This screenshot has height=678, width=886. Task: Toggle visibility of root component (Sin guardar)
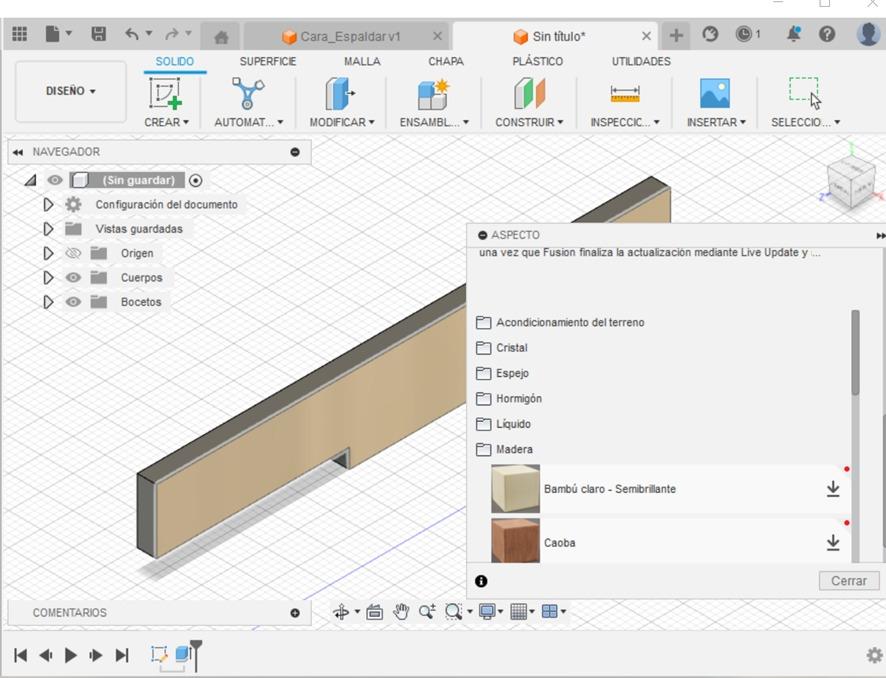pos(55,180)
